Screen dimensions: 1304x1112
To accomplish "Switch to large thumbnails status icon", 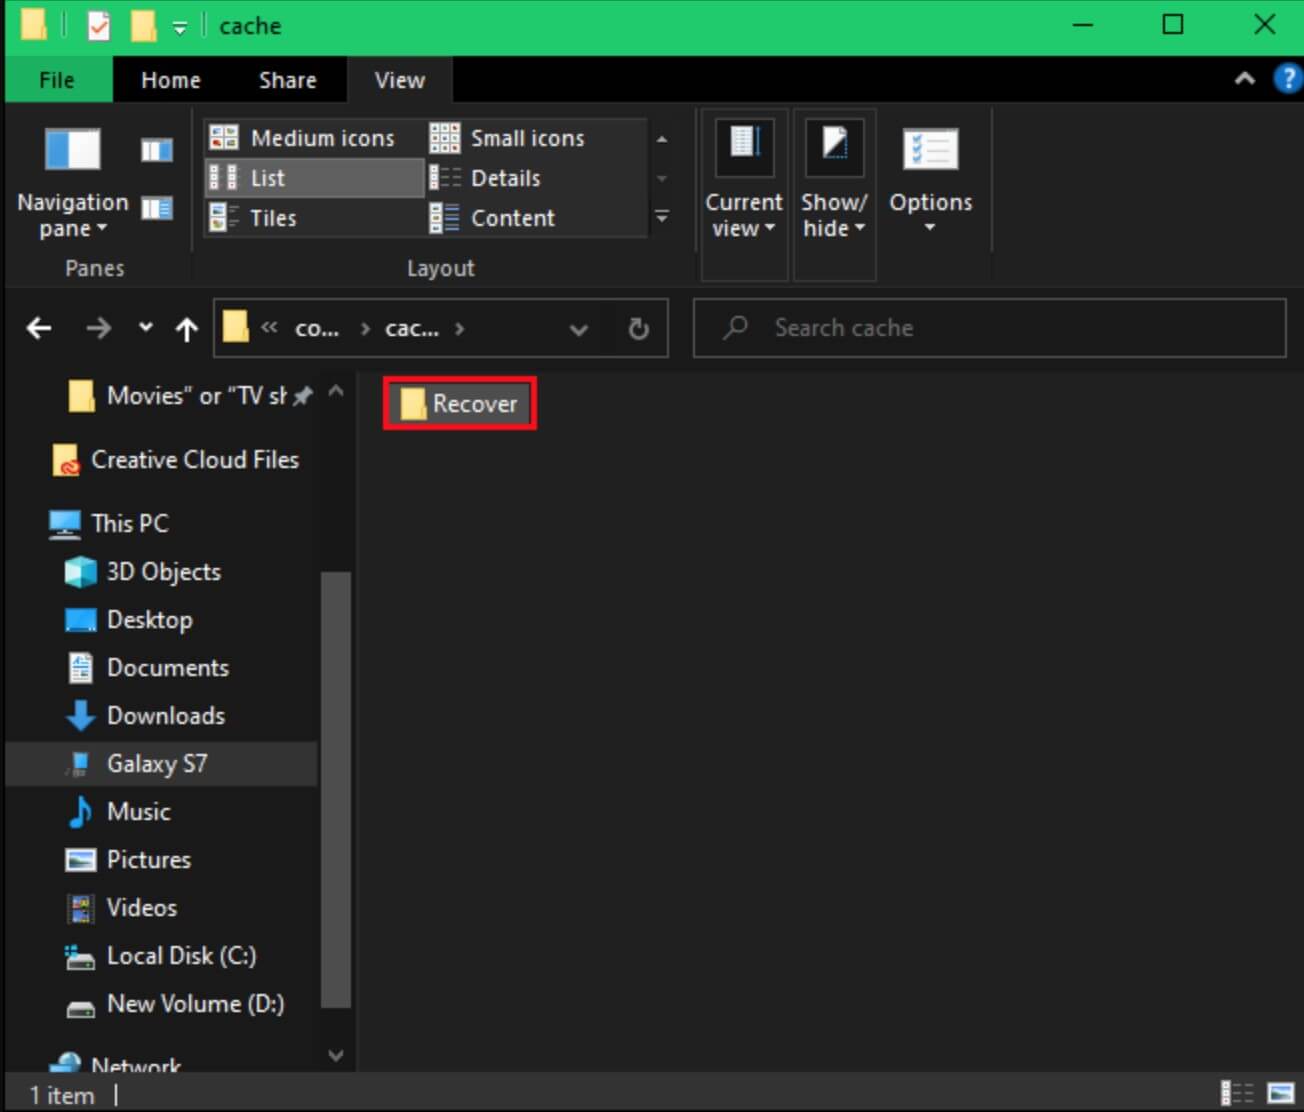I will pyautogui.click(x=1281, y=1093).
